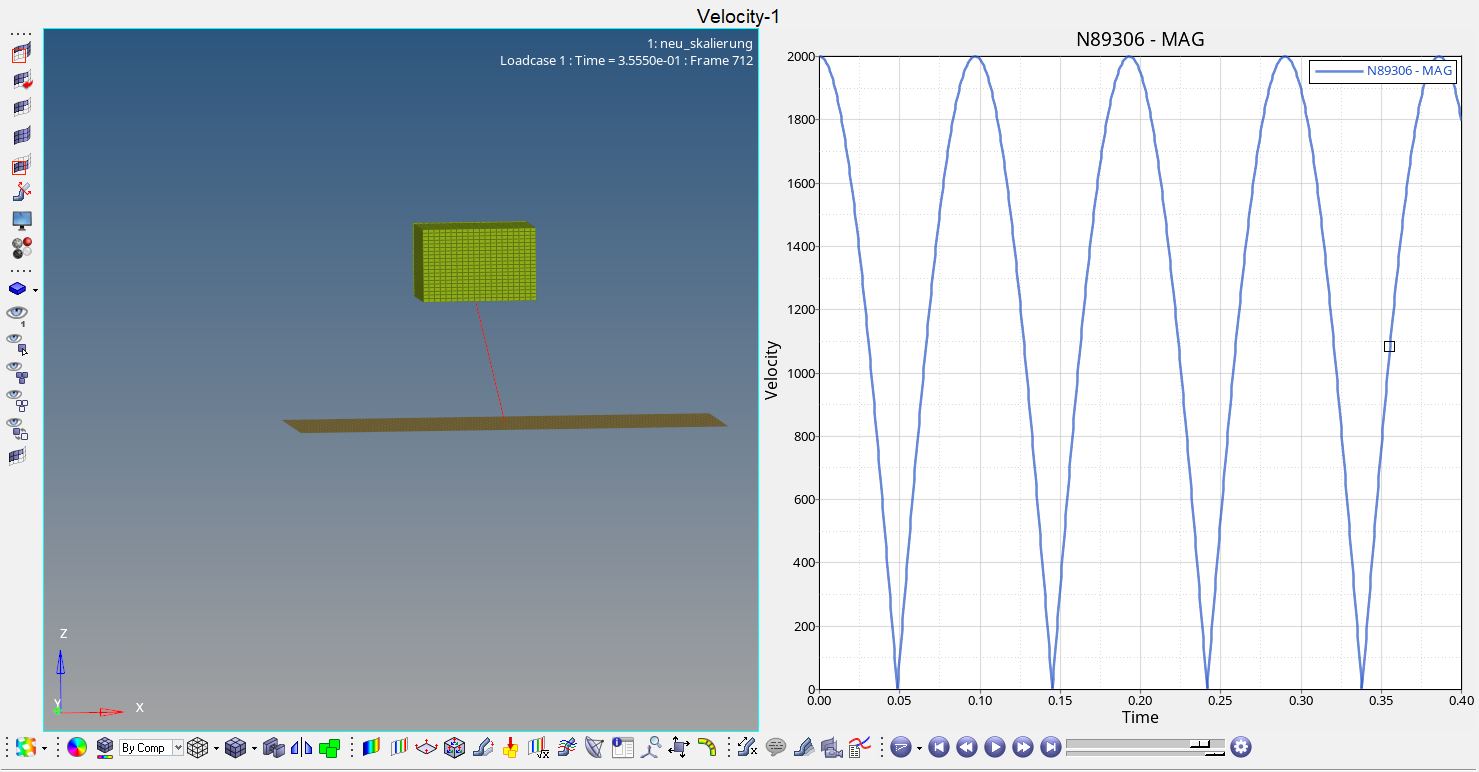
Task: Click the N89306 - MAG legend entry
Action: click(1382, 71)
